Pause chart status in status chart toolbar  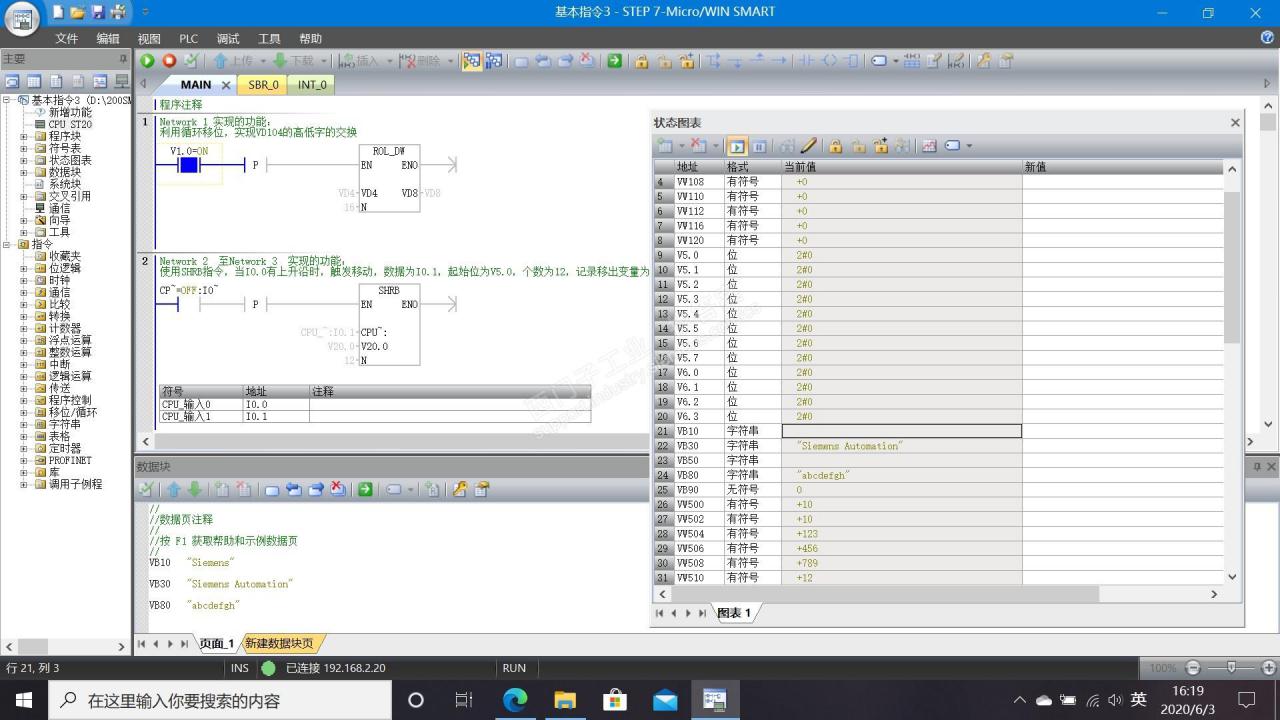click(759, 146)
